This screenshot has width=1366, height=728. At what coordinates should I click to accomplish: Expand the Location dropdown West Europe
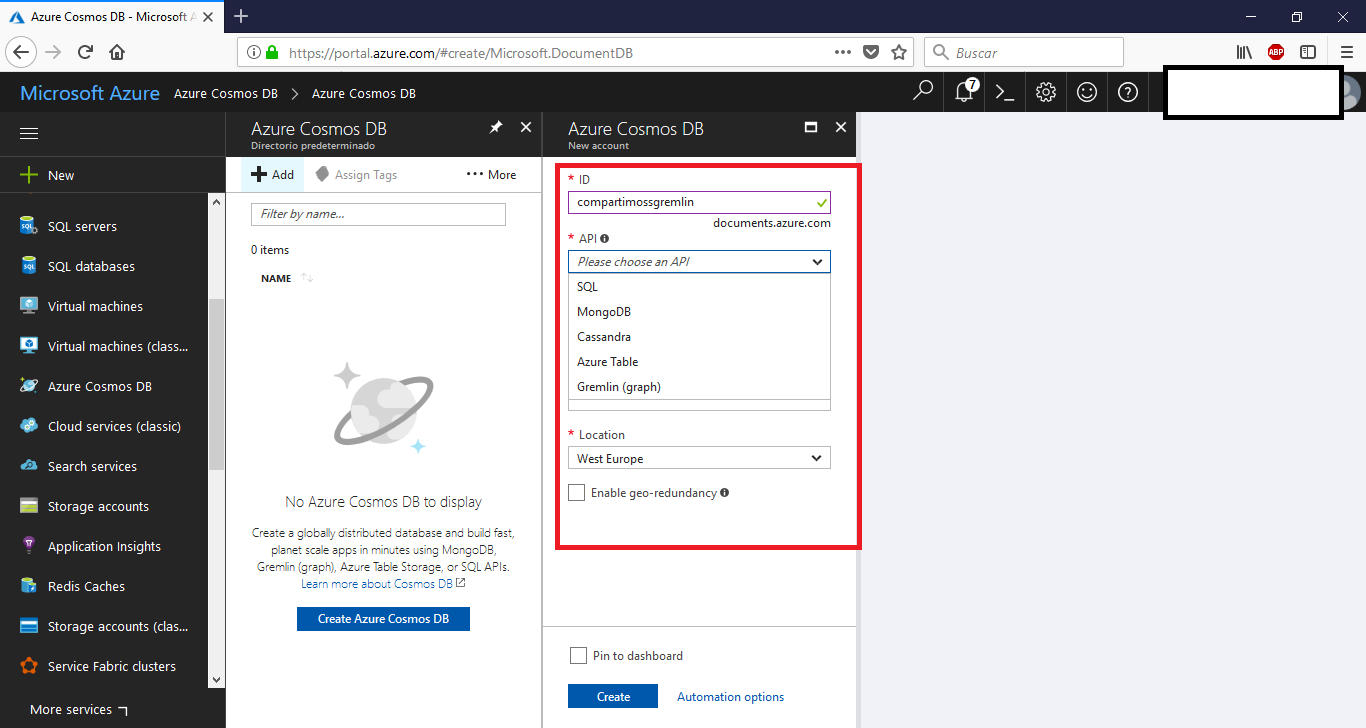[699, 459]
